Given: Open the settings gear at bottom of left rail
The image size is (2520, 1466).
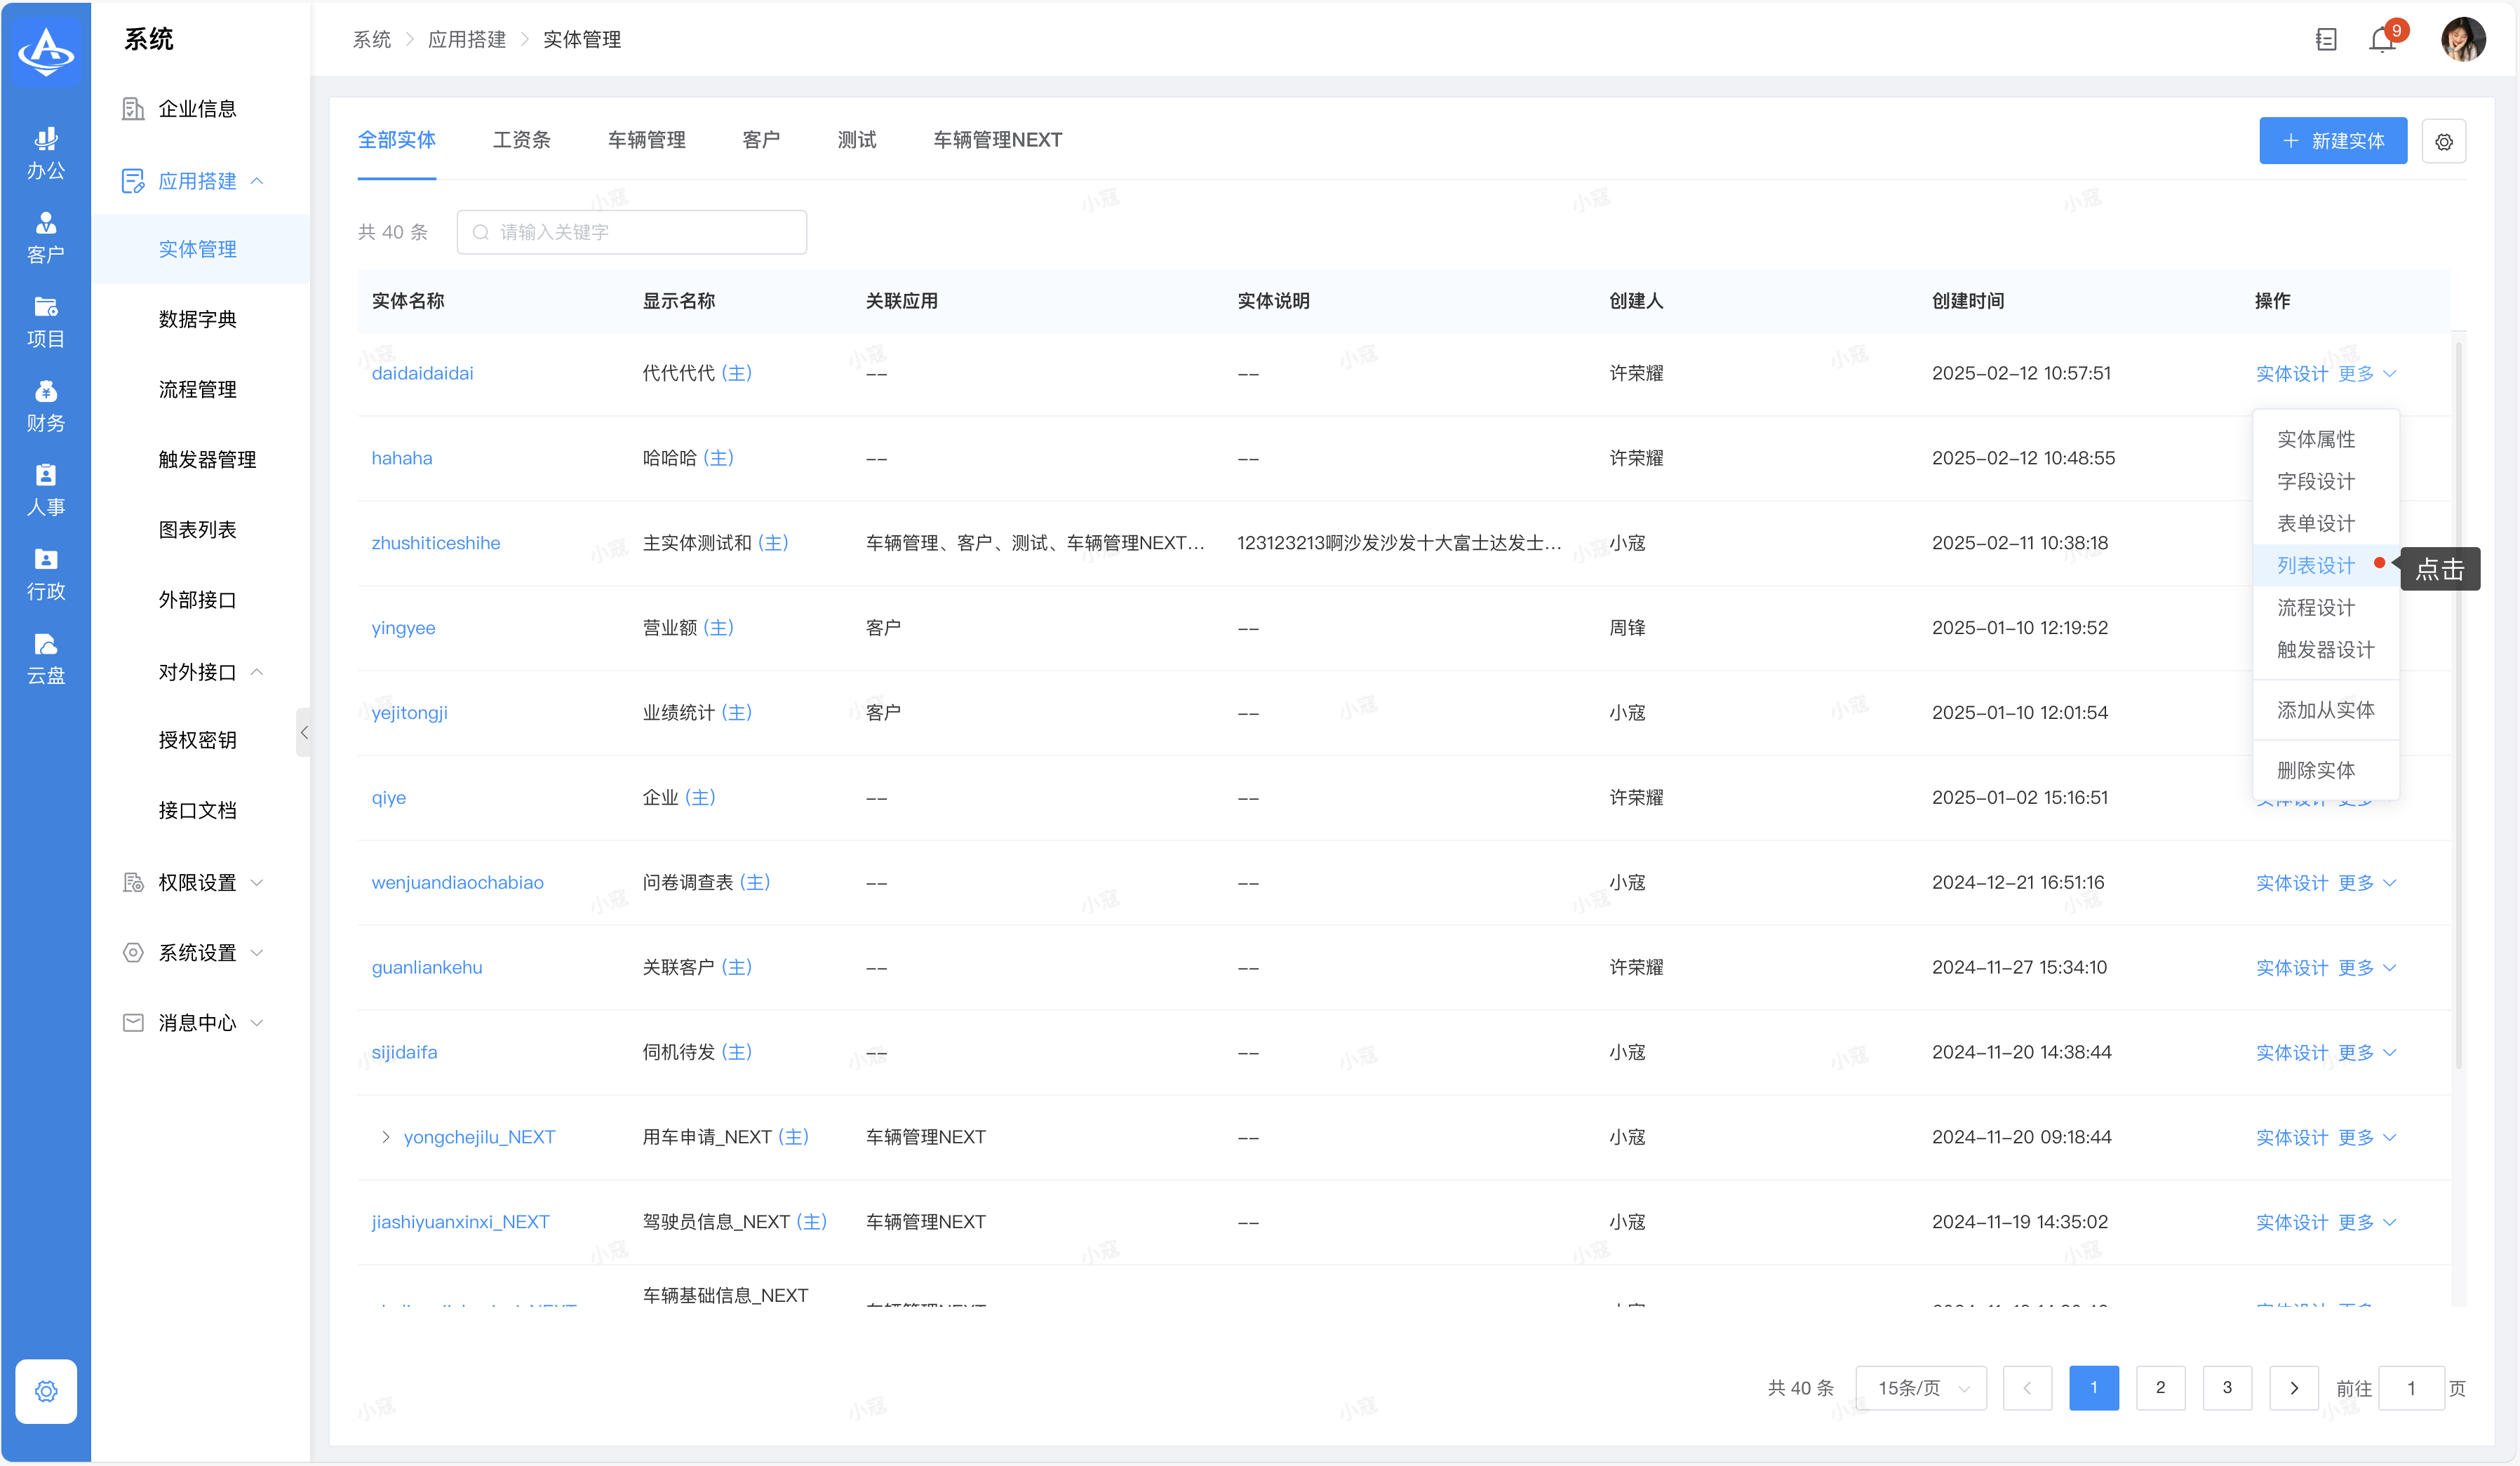Looking at the screenshot, I should (x=46, y=1390).
